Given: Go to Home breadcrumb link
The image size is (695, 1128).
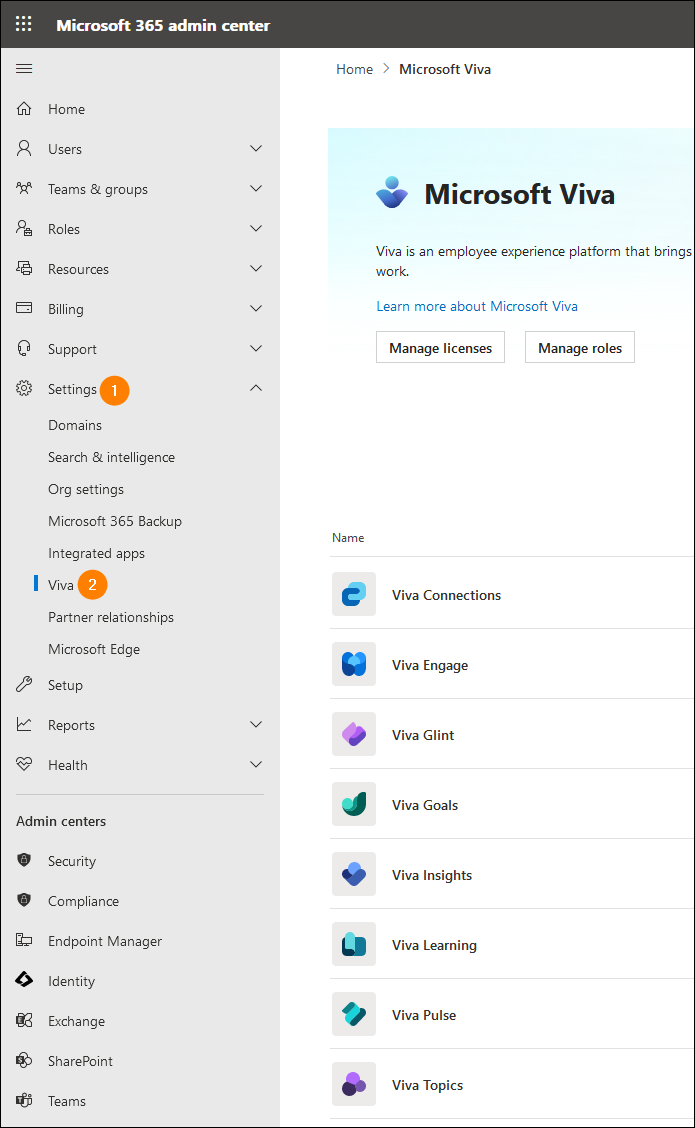Looking at the screenshot, I should [x=355, y=69].
